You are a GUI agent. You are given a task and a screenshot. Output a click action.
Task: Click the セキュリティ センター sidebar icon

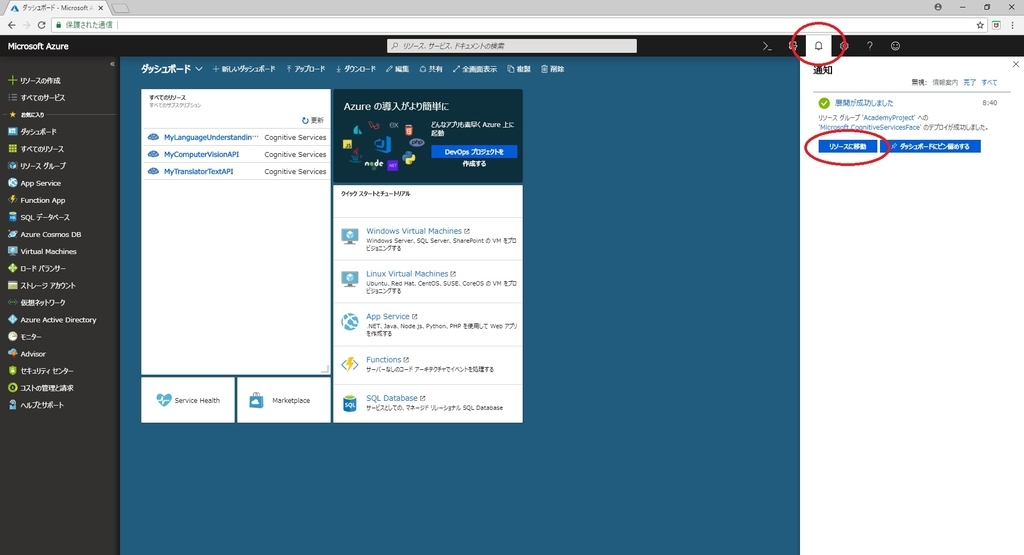coord(12,370)
